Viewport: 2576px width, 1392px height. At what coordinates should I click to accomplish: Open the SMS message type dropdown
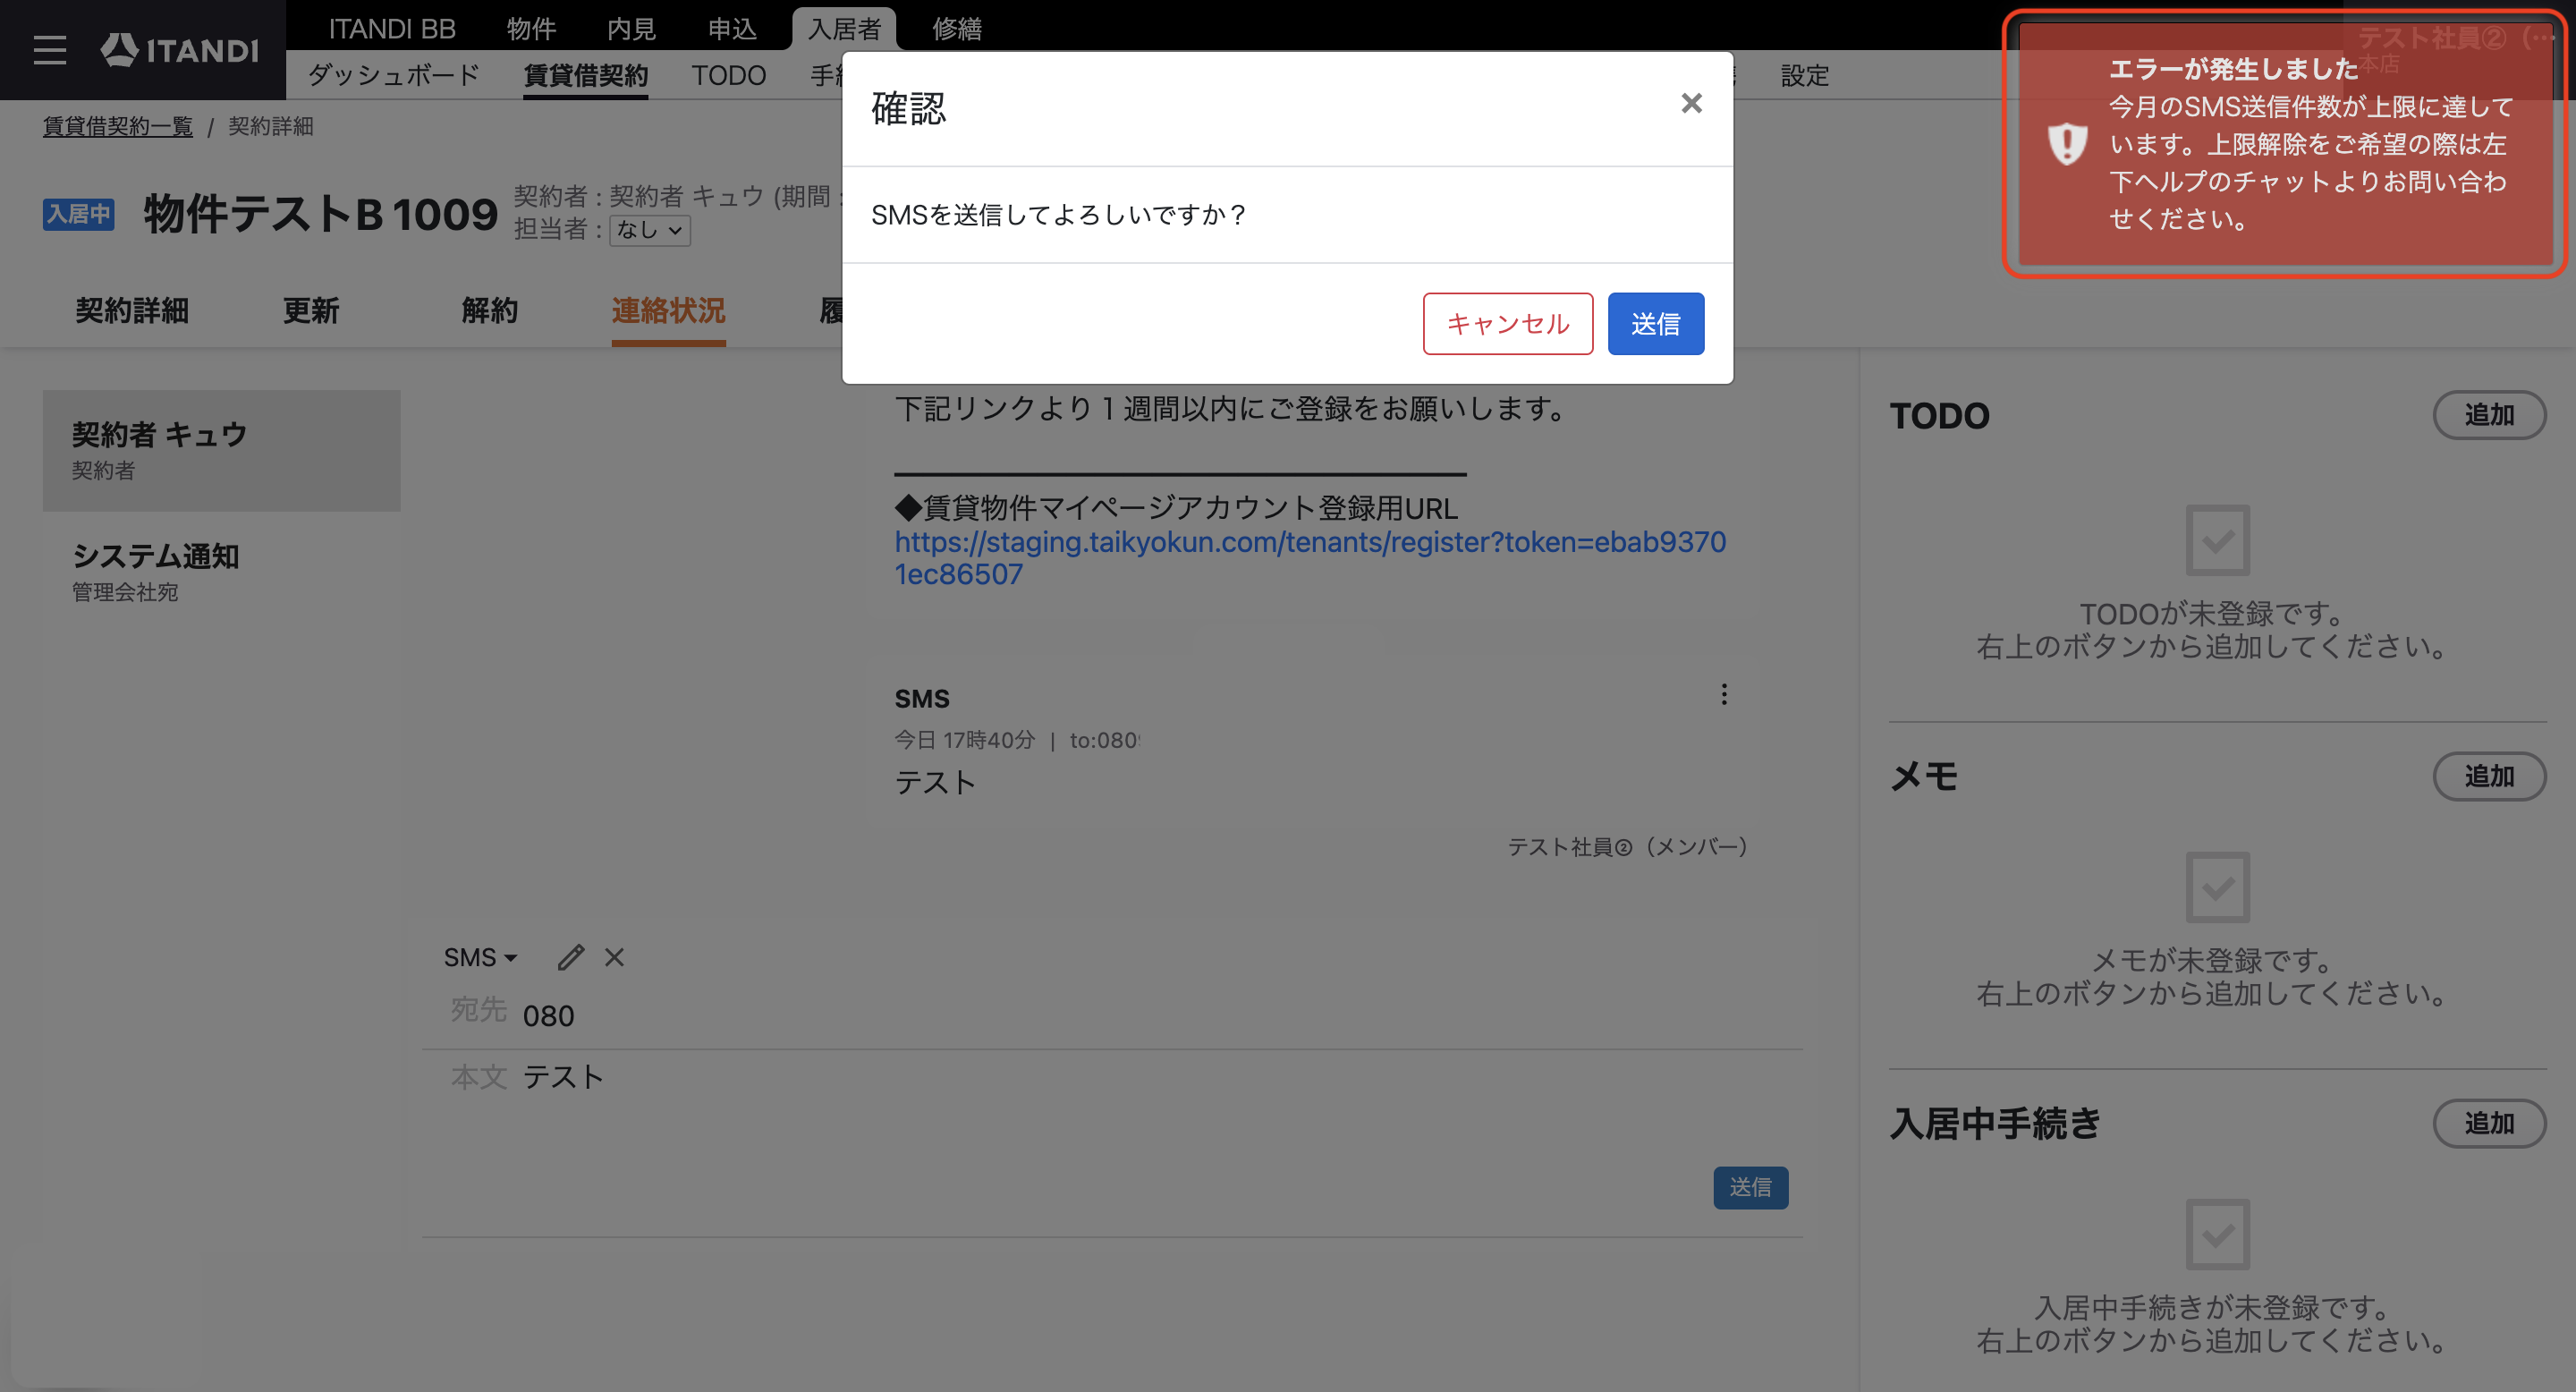[480, 958]
